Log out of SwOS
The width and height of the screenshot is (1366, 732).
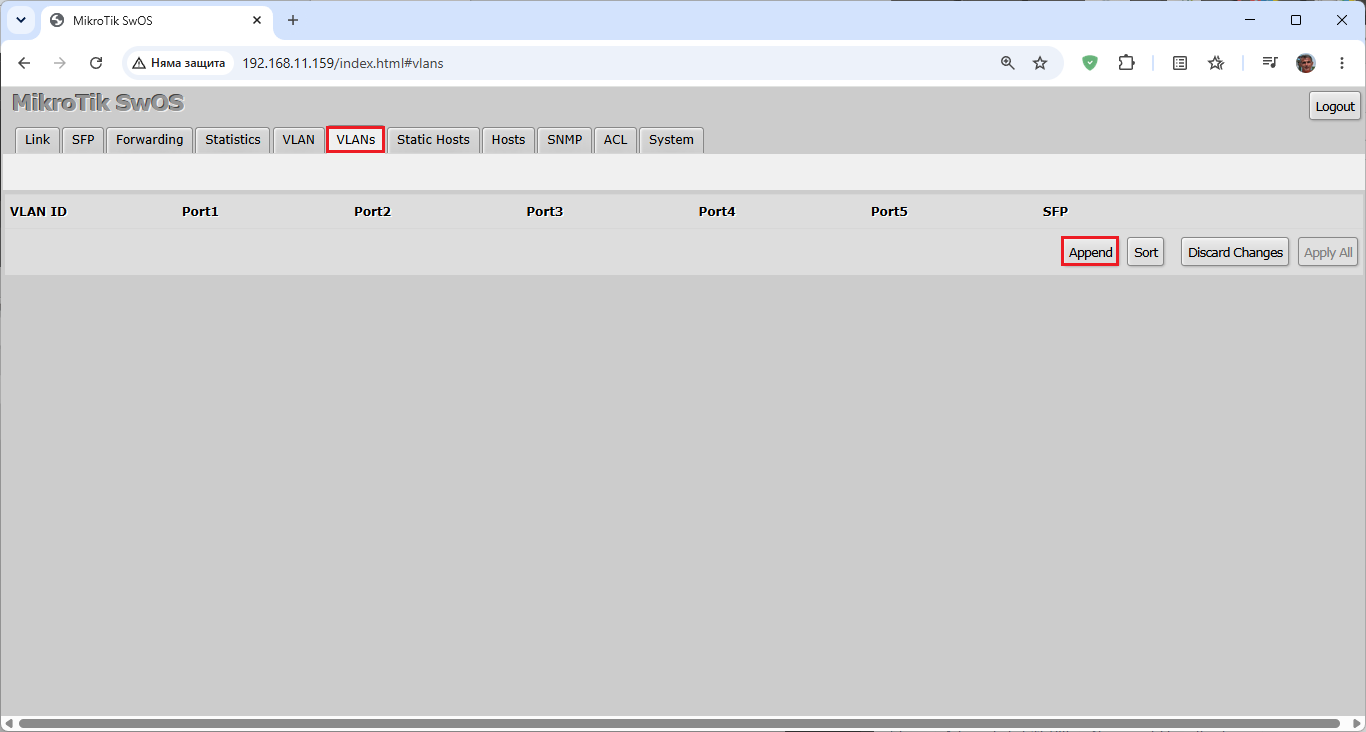coord(1335,106)
